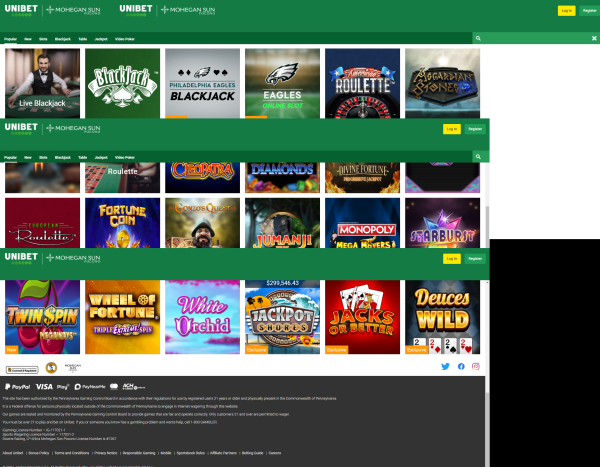Open the Privacy Notice footer link

coord(106,453)
